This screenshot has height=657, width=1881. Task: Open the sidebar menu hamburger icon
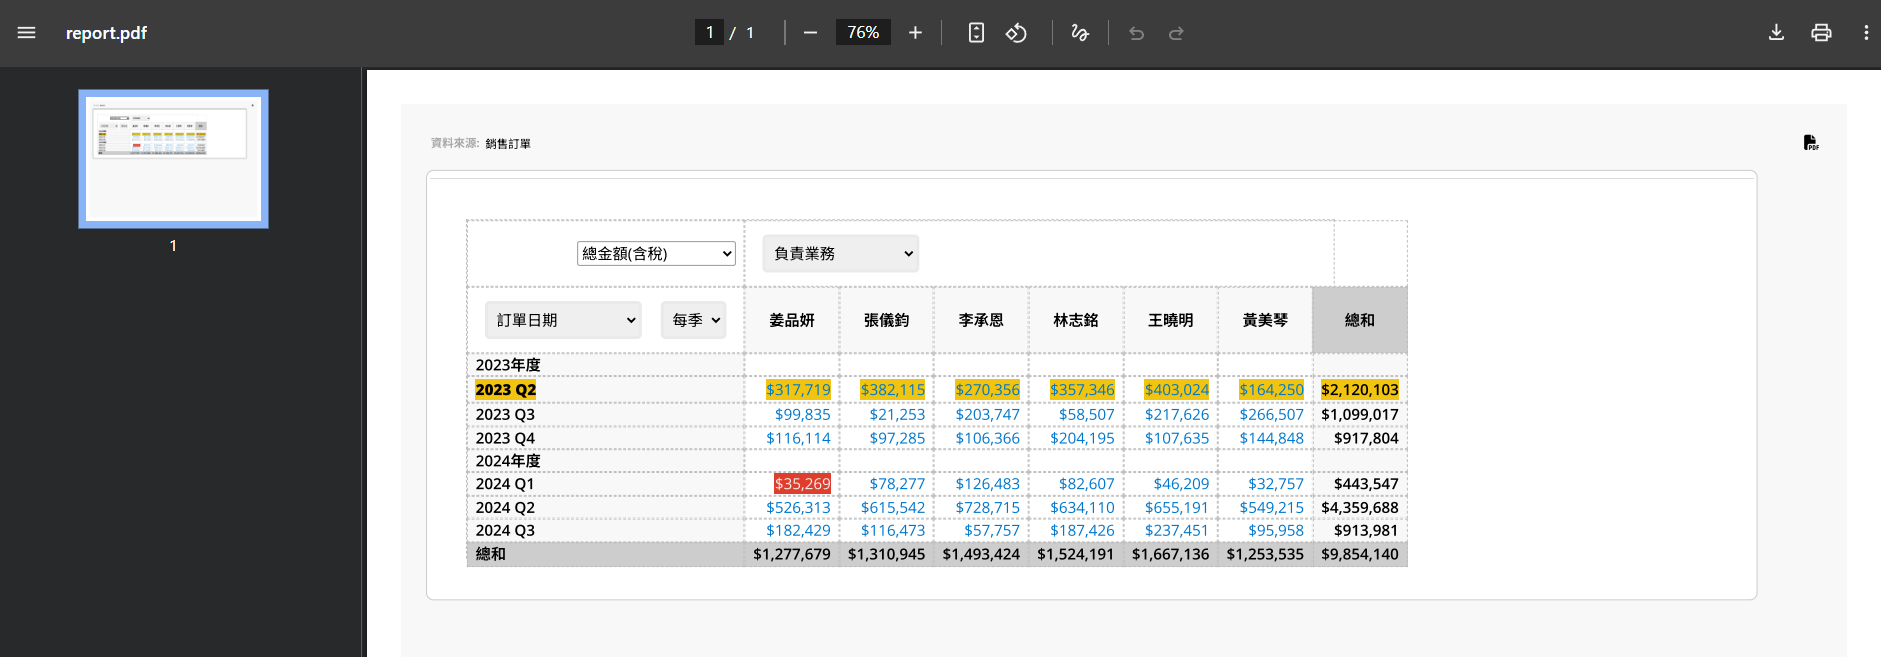coord(27,33)
